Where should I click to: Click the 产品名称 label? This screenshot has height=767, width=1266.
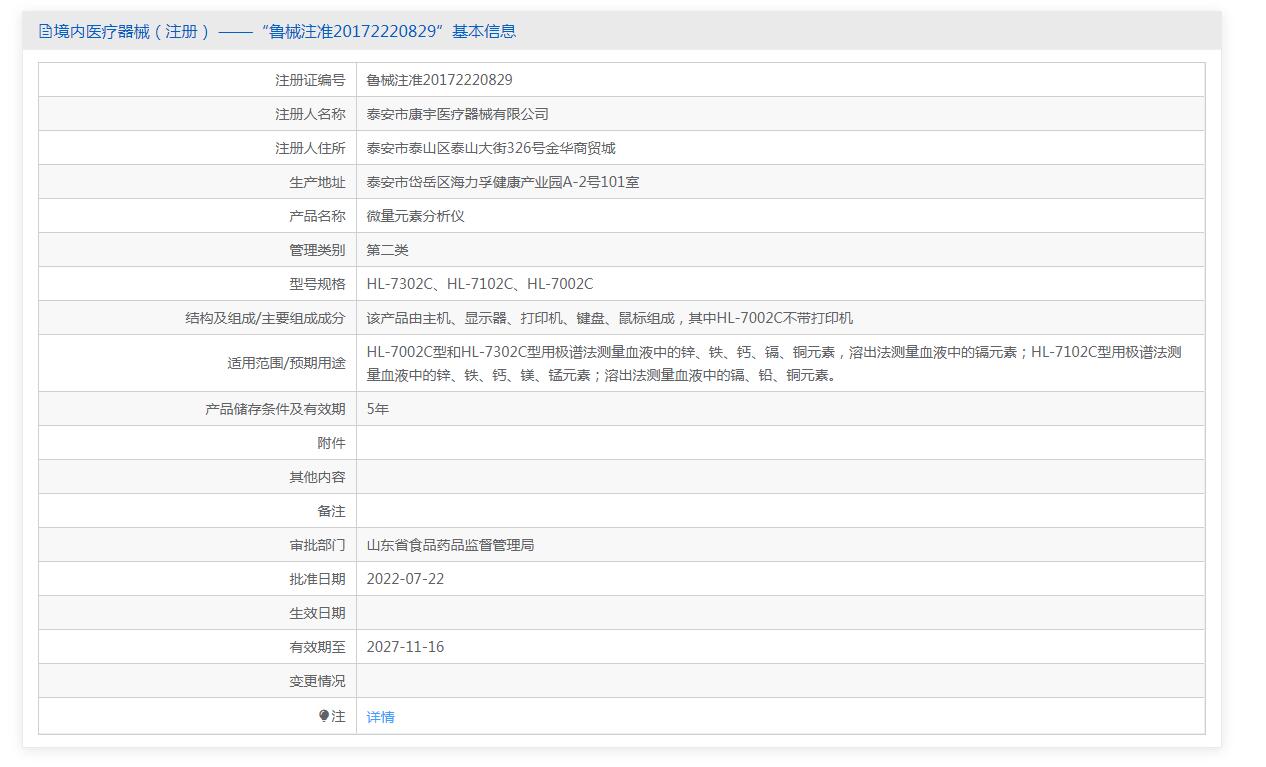[317, 216]
